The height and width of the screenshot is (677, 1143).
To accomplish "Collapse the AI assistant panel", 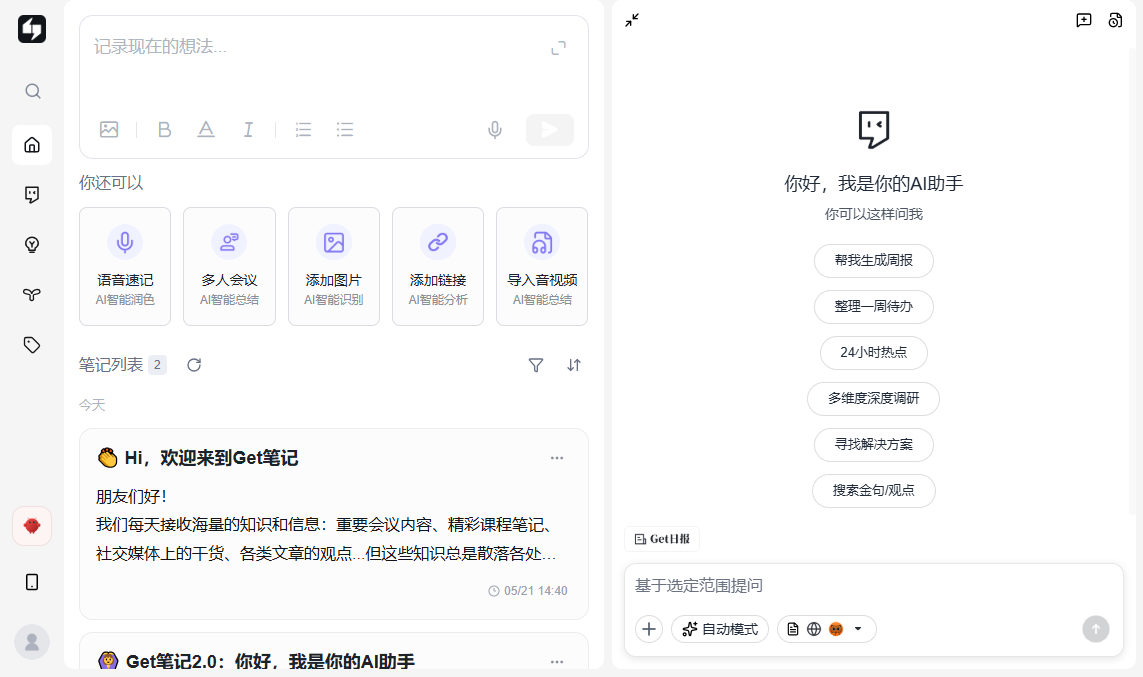I will click(x=632, y=20).
